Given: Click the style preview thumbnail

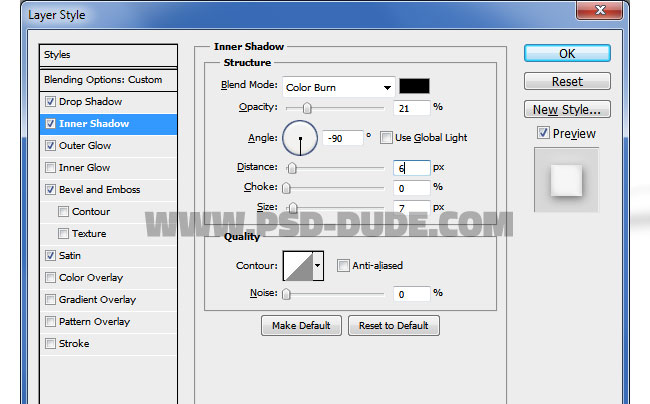Looking at the screenshot, I should tap(566, 180).
